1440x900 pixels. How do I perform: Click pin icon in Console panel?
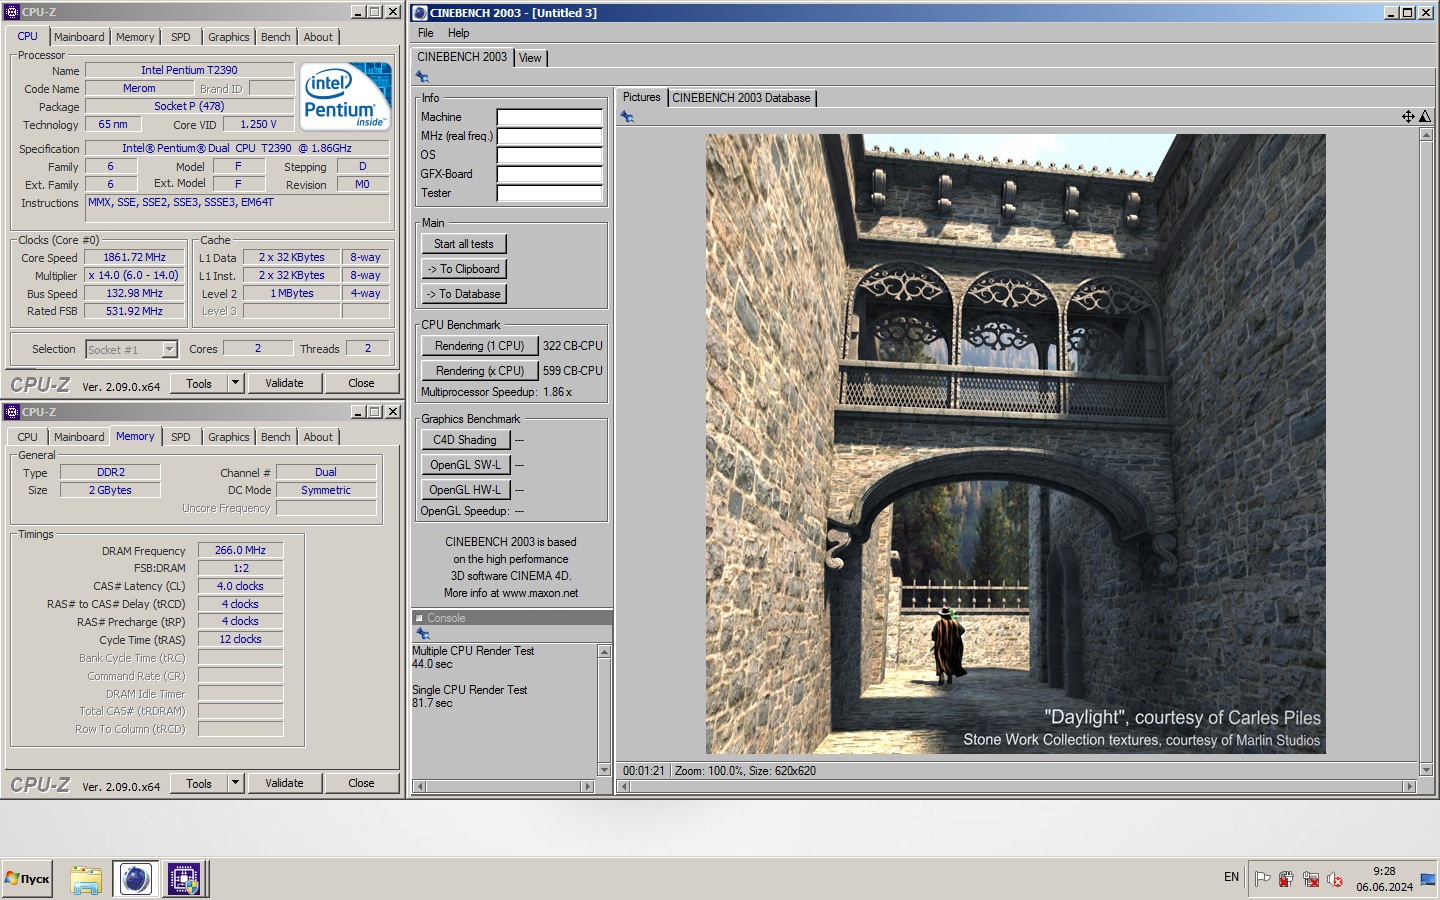422,634
